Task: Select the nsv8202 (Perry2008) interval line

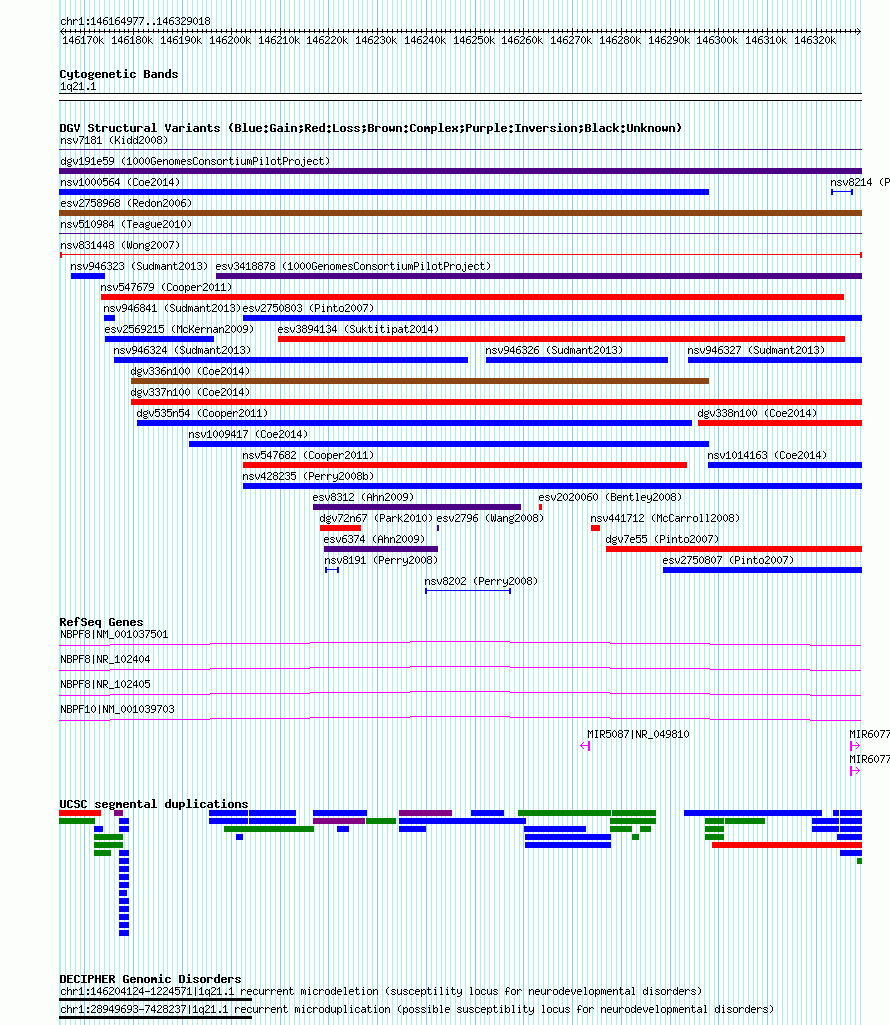Action: (468, 591)
